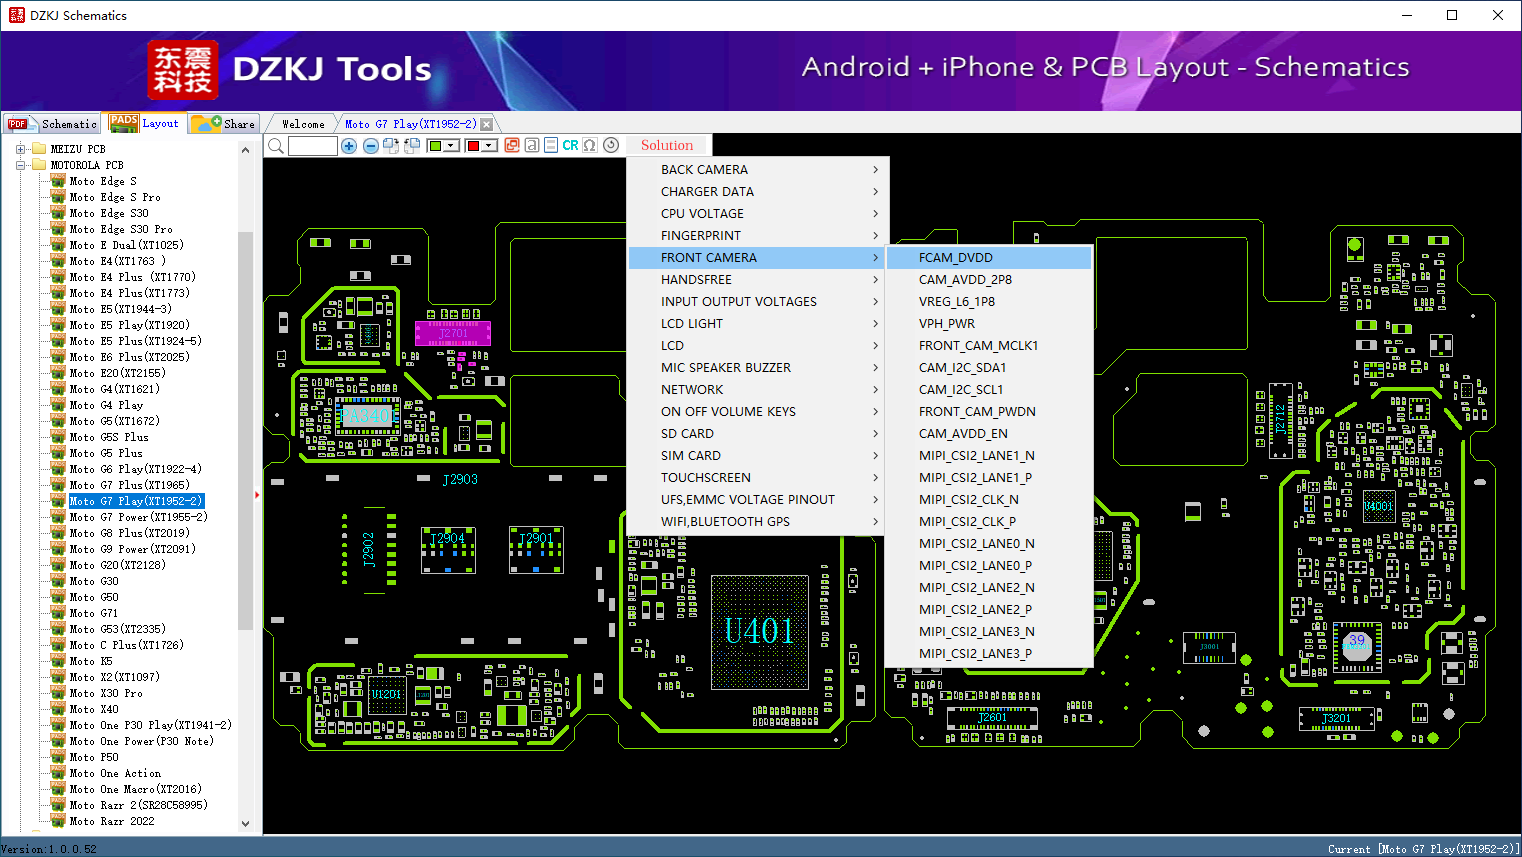Click the DZKJ red logo in banner
This screenshot has height=857, width=1522.
(182, 70)
